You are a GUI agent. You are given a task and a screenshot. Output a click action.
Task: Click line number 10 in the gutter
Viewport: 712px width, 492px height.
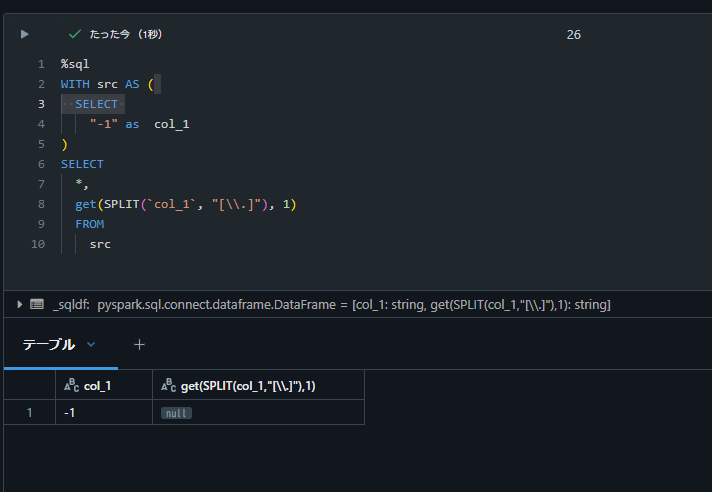click(38, 244)
